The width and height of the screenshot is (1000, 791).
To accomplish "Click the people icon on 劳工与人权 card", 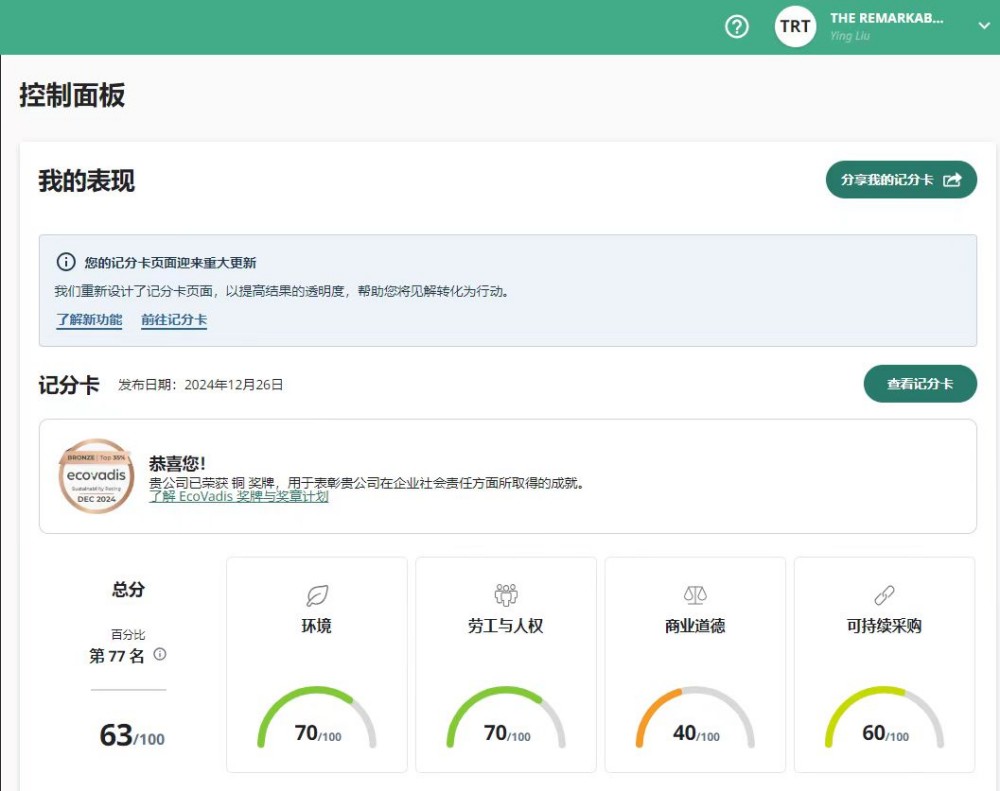I will 506,594.
